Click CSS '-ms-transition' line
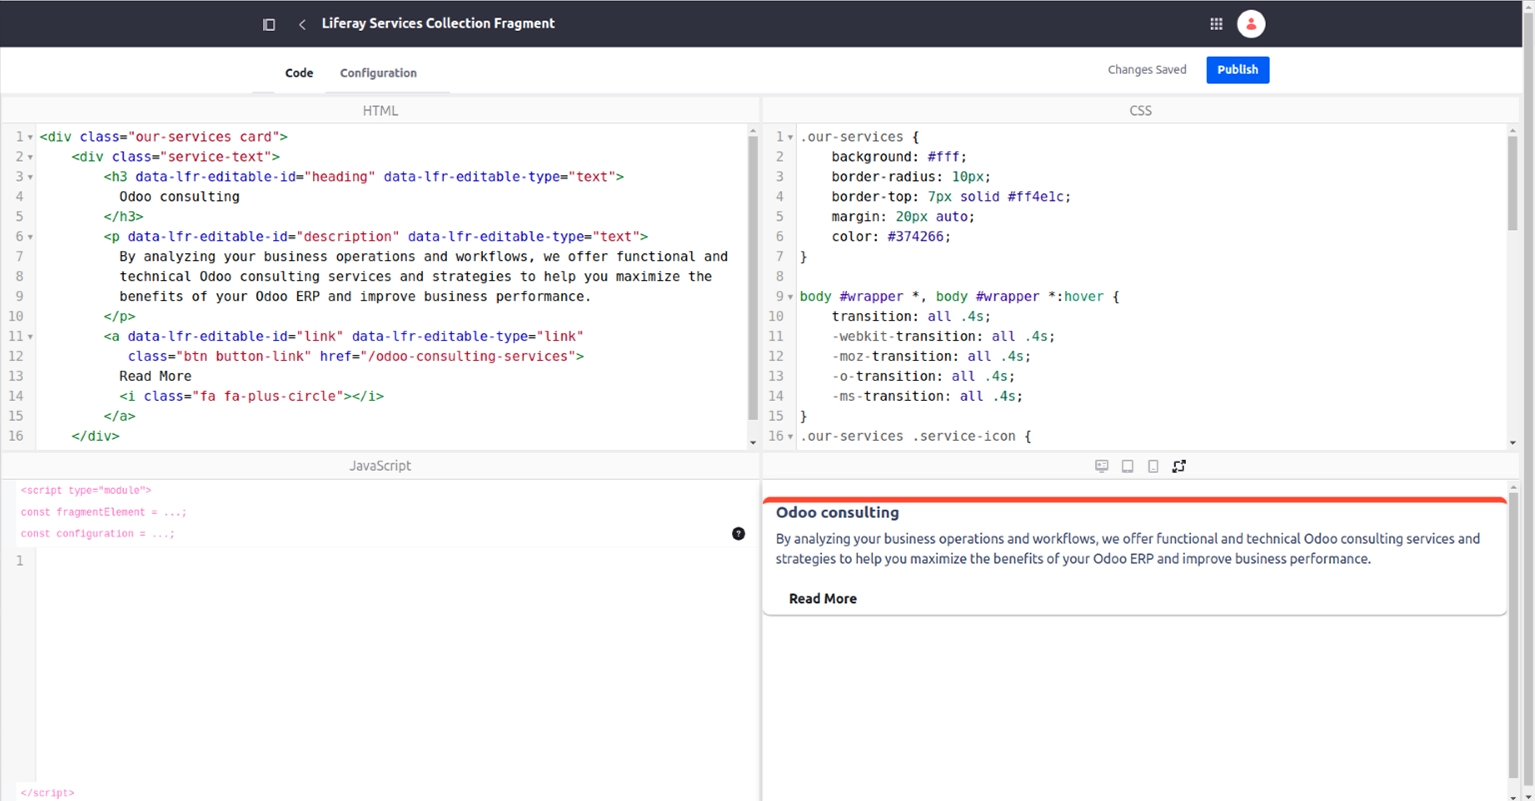This screenshot has width=1535, height=801. (928, 397)
